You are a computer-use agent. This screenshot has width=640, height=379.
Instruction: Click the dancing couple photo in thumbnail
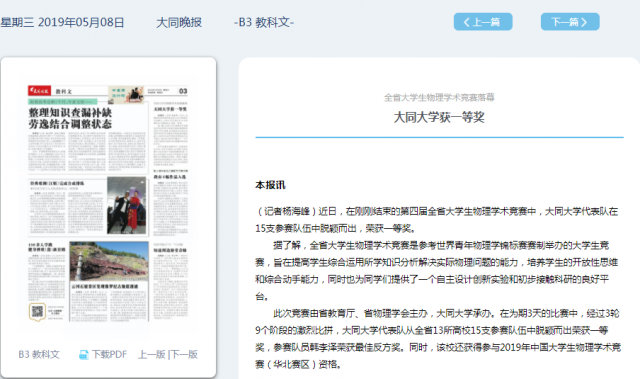coord(127,206)
